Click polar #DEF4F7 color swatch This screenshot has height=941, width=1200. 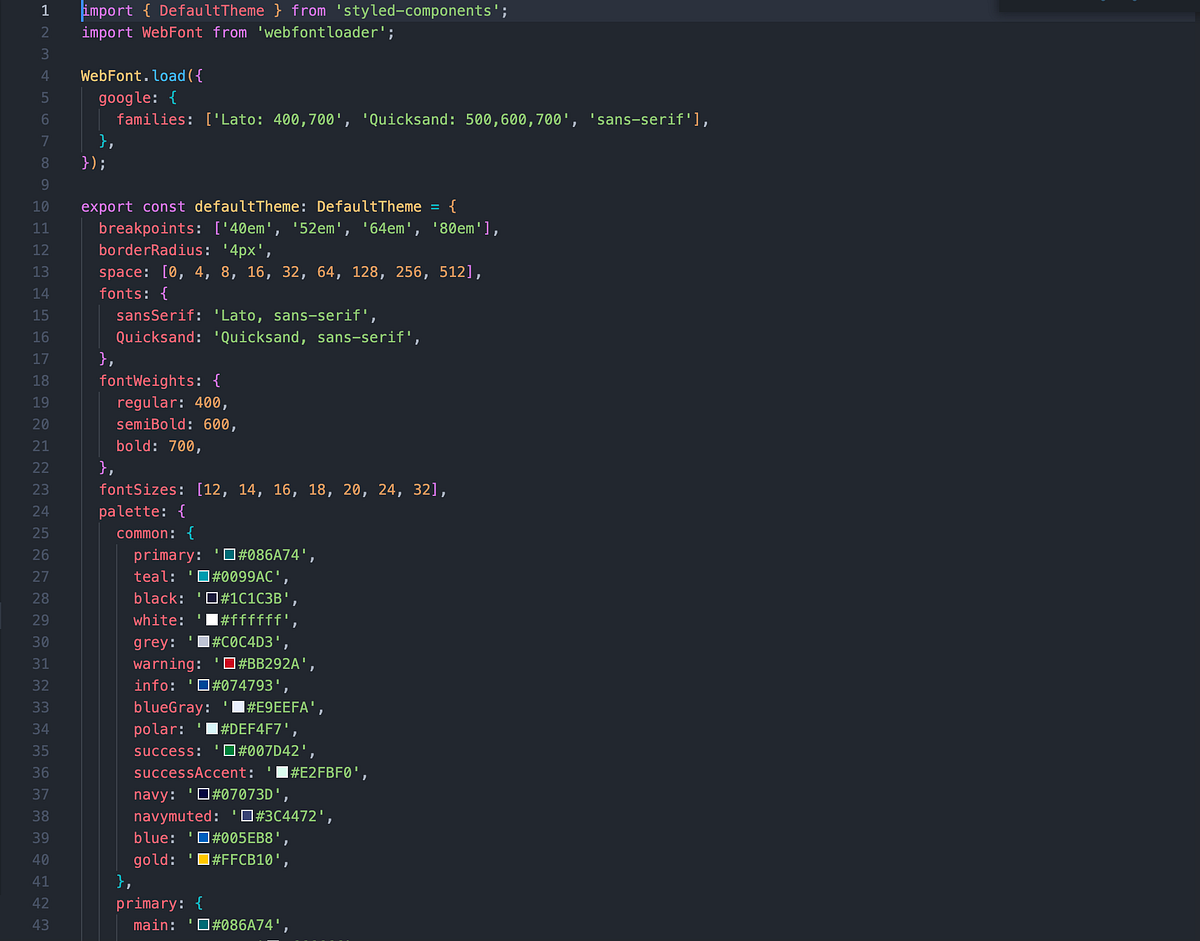(212, 729)
